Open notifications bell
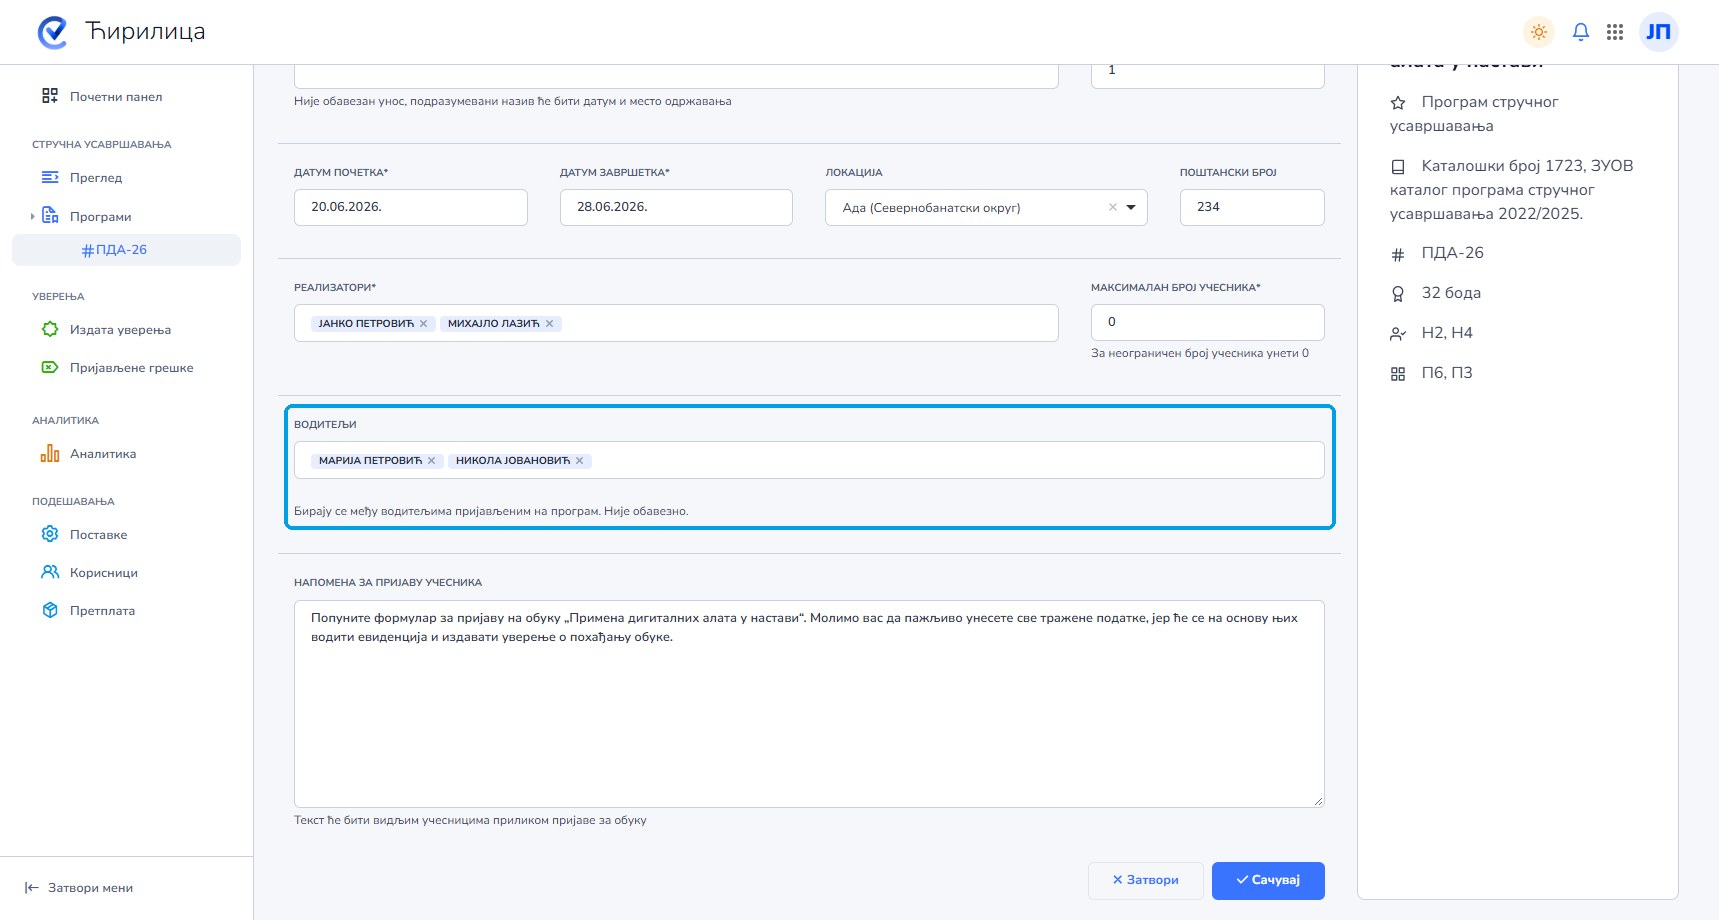1719x920 pixels. click(x=1581, y=32)
